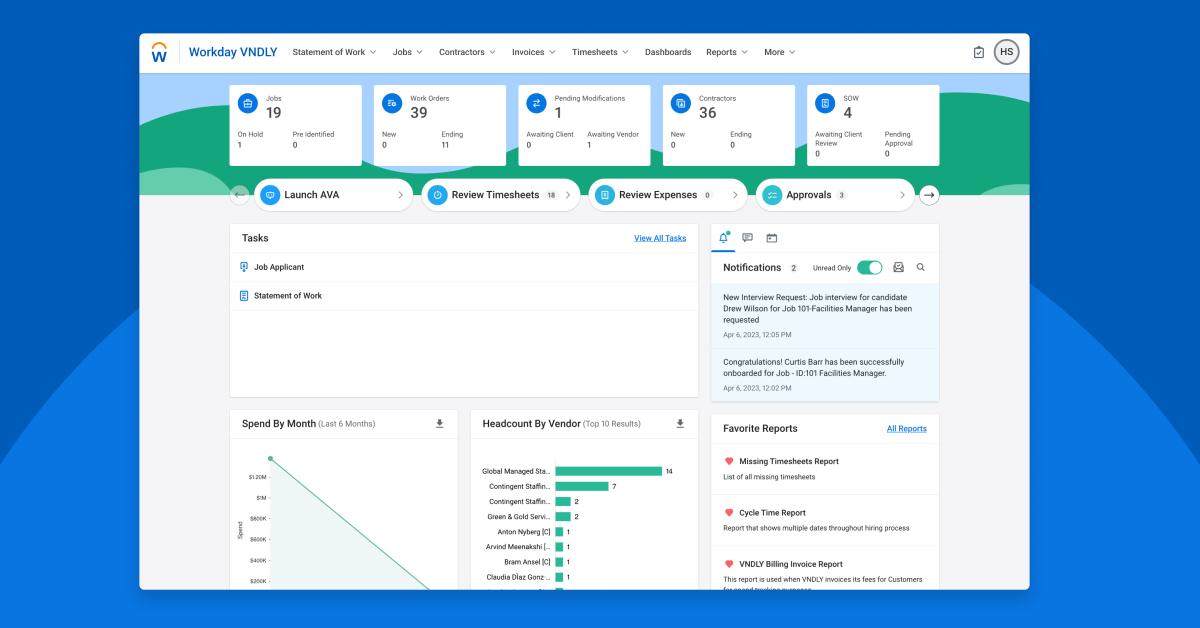Open the HS user profile avatar
1200x628 pixels.
1006,52
